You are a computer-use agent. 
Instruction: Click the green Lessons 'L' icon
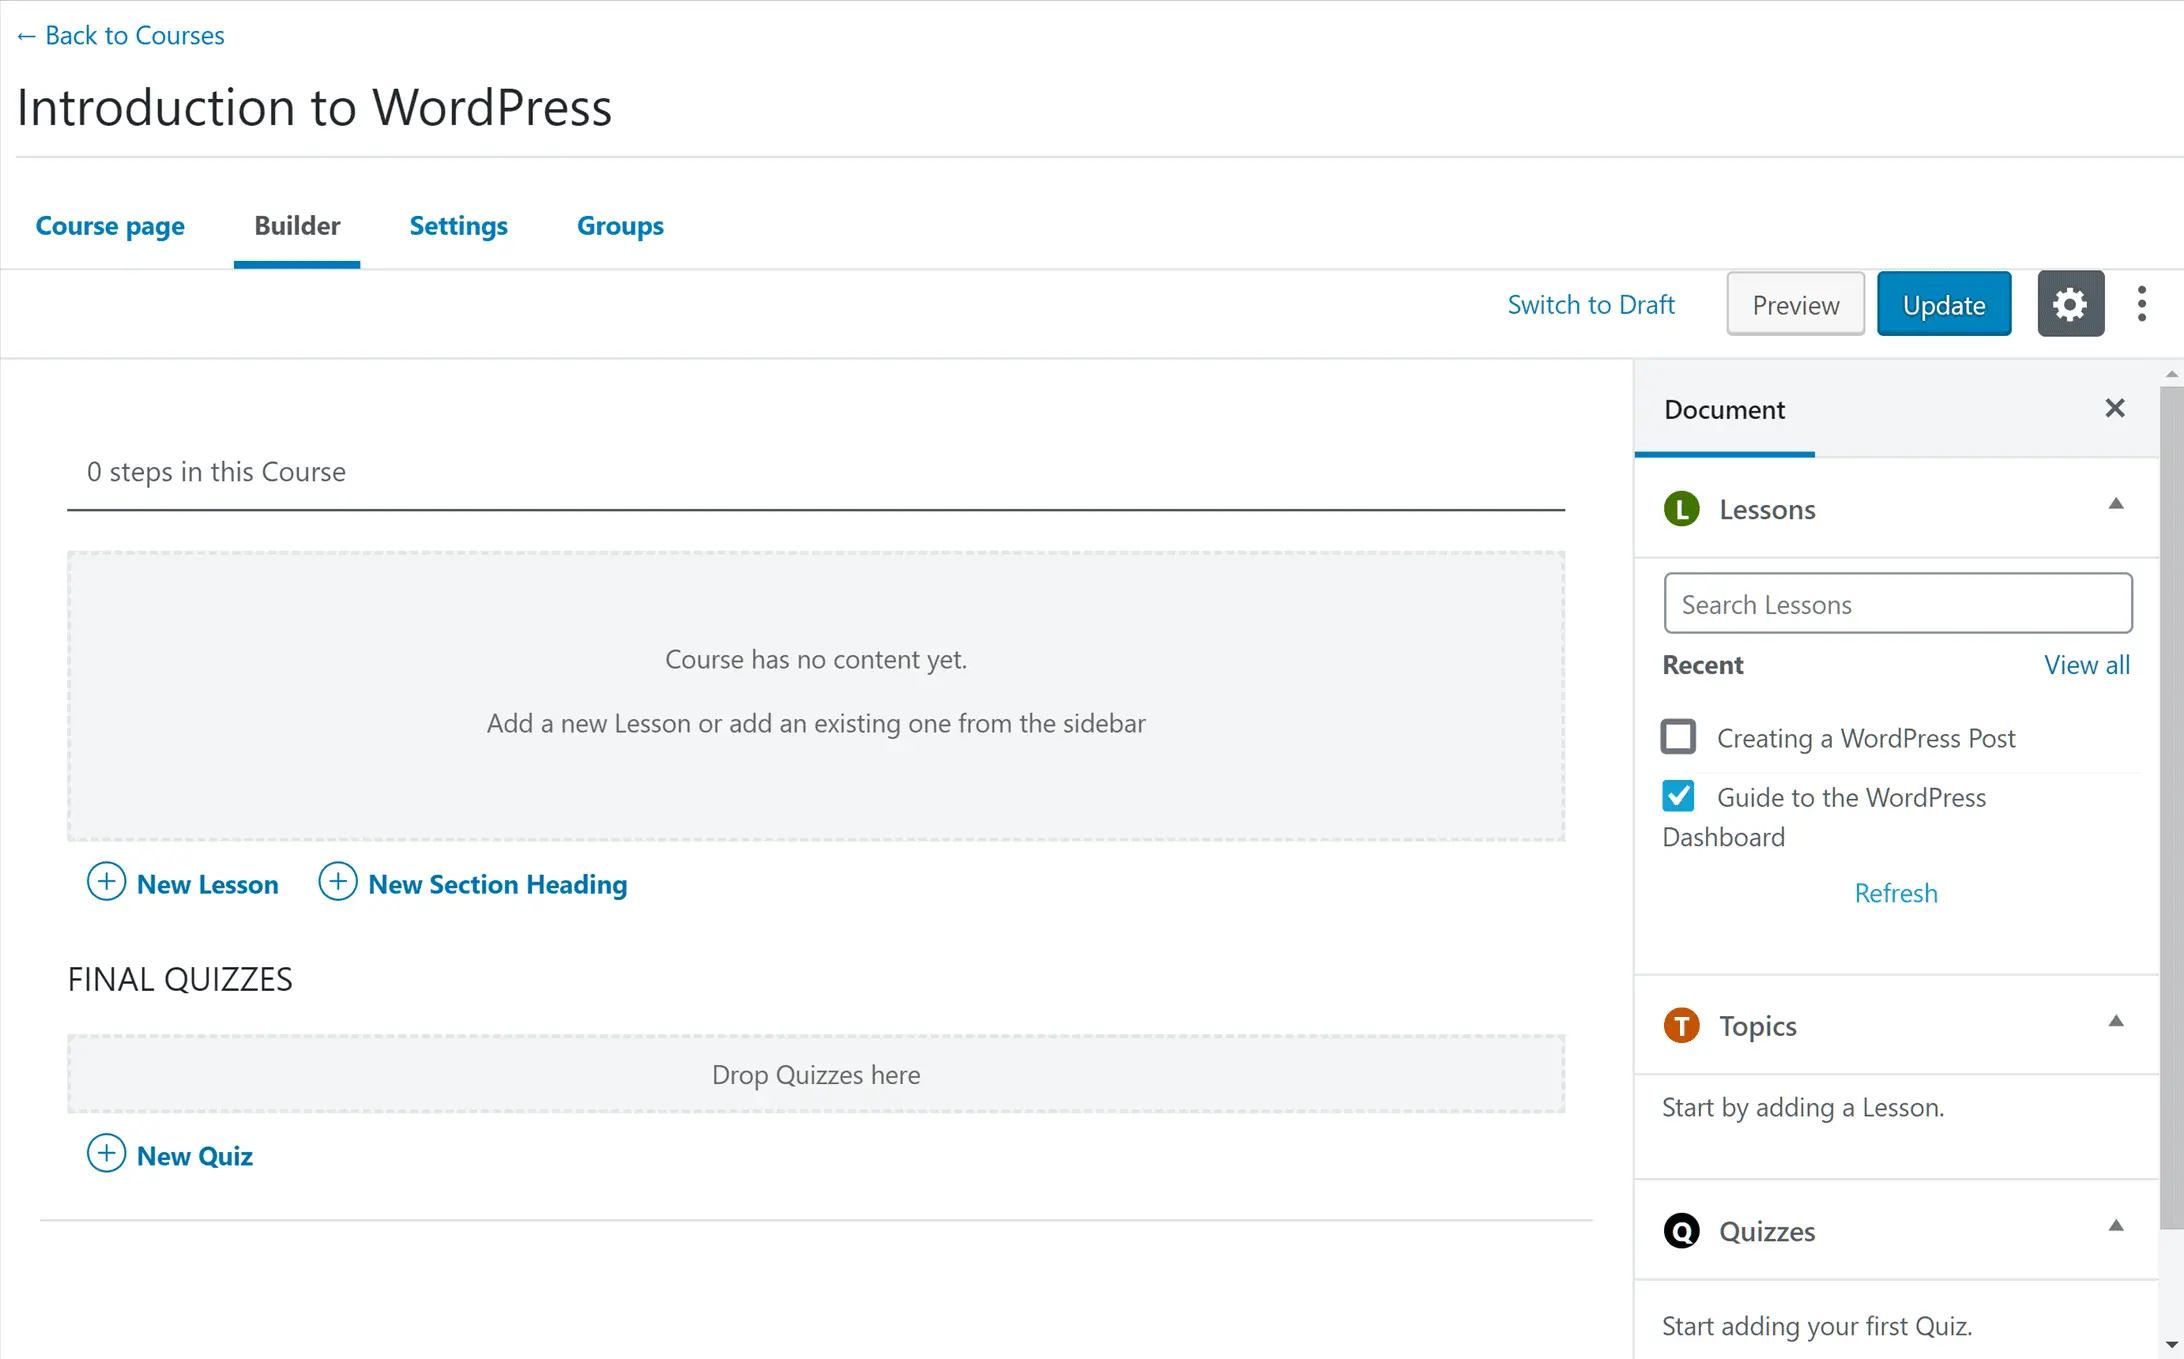[x=1681, y=509]
